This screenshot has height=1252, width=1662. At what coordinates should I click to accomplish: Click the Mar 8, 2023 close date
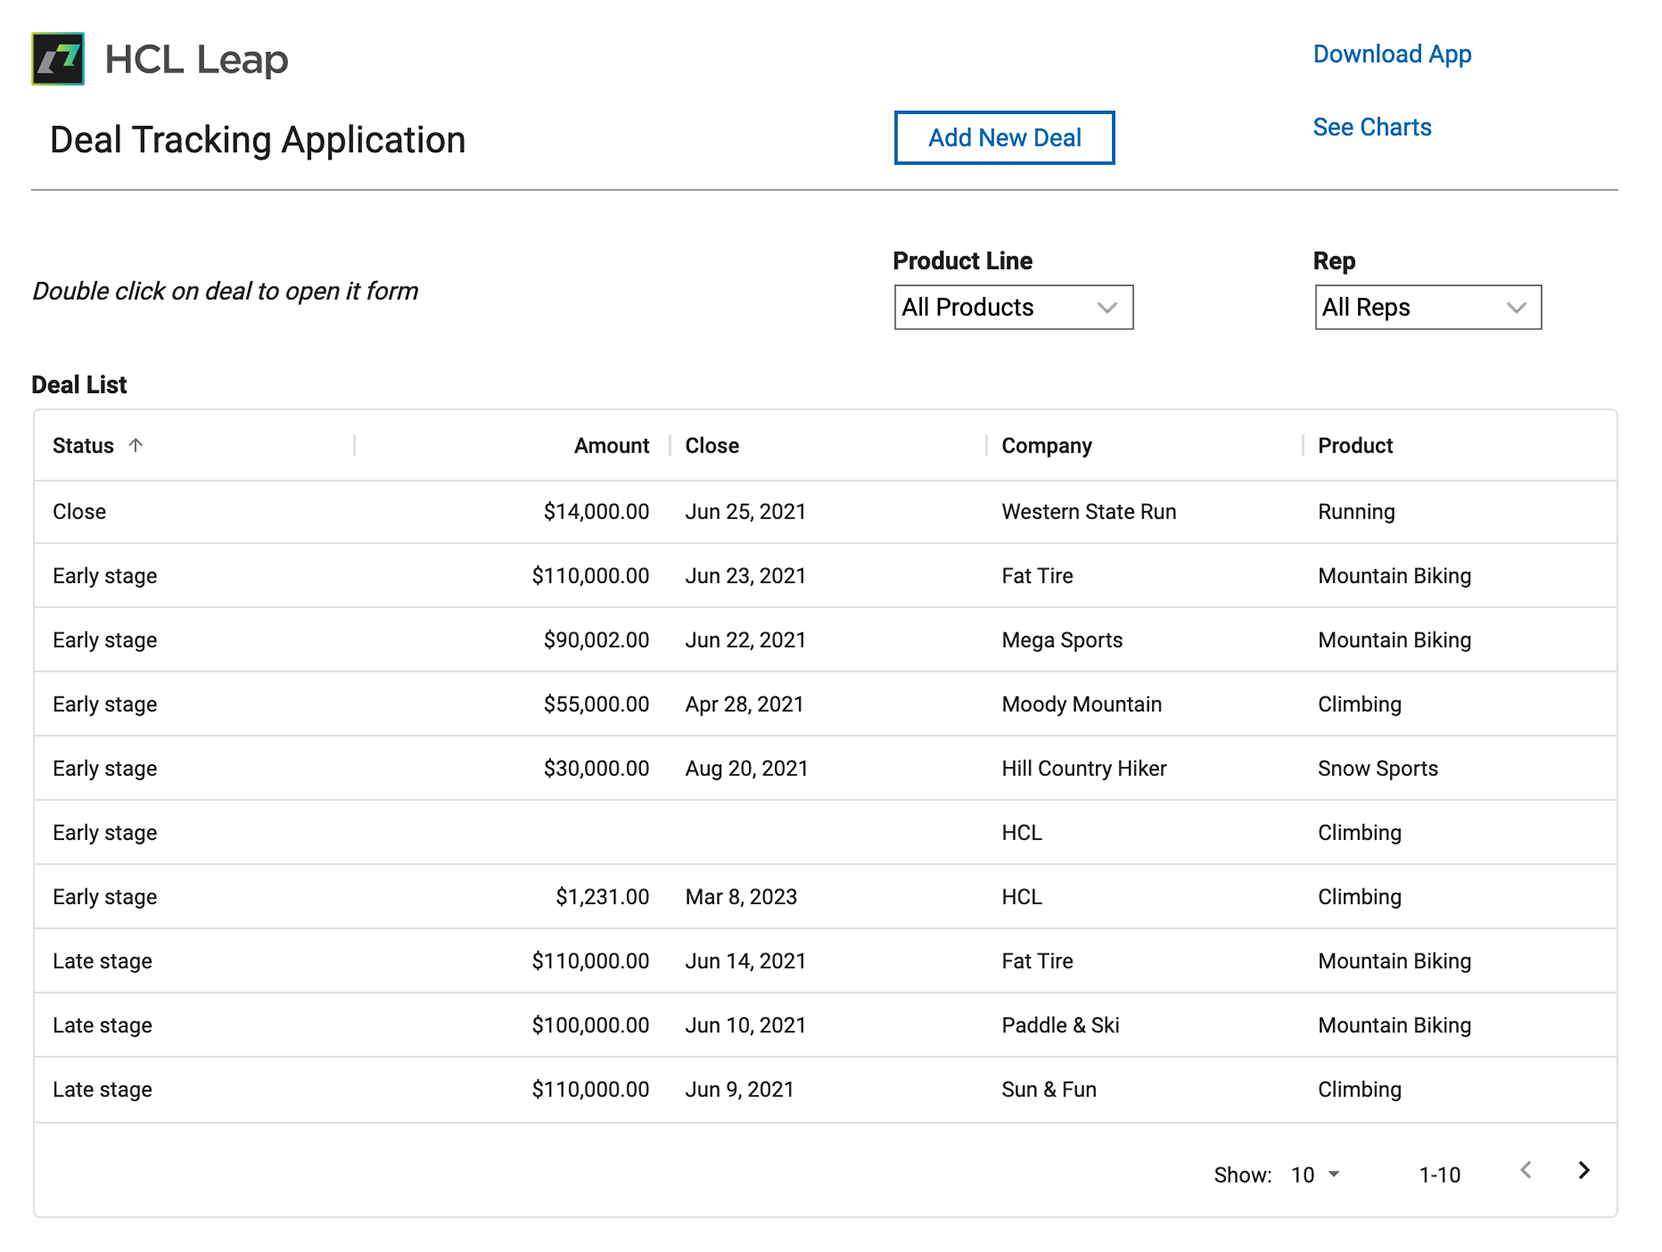click(x=741, y=897)
